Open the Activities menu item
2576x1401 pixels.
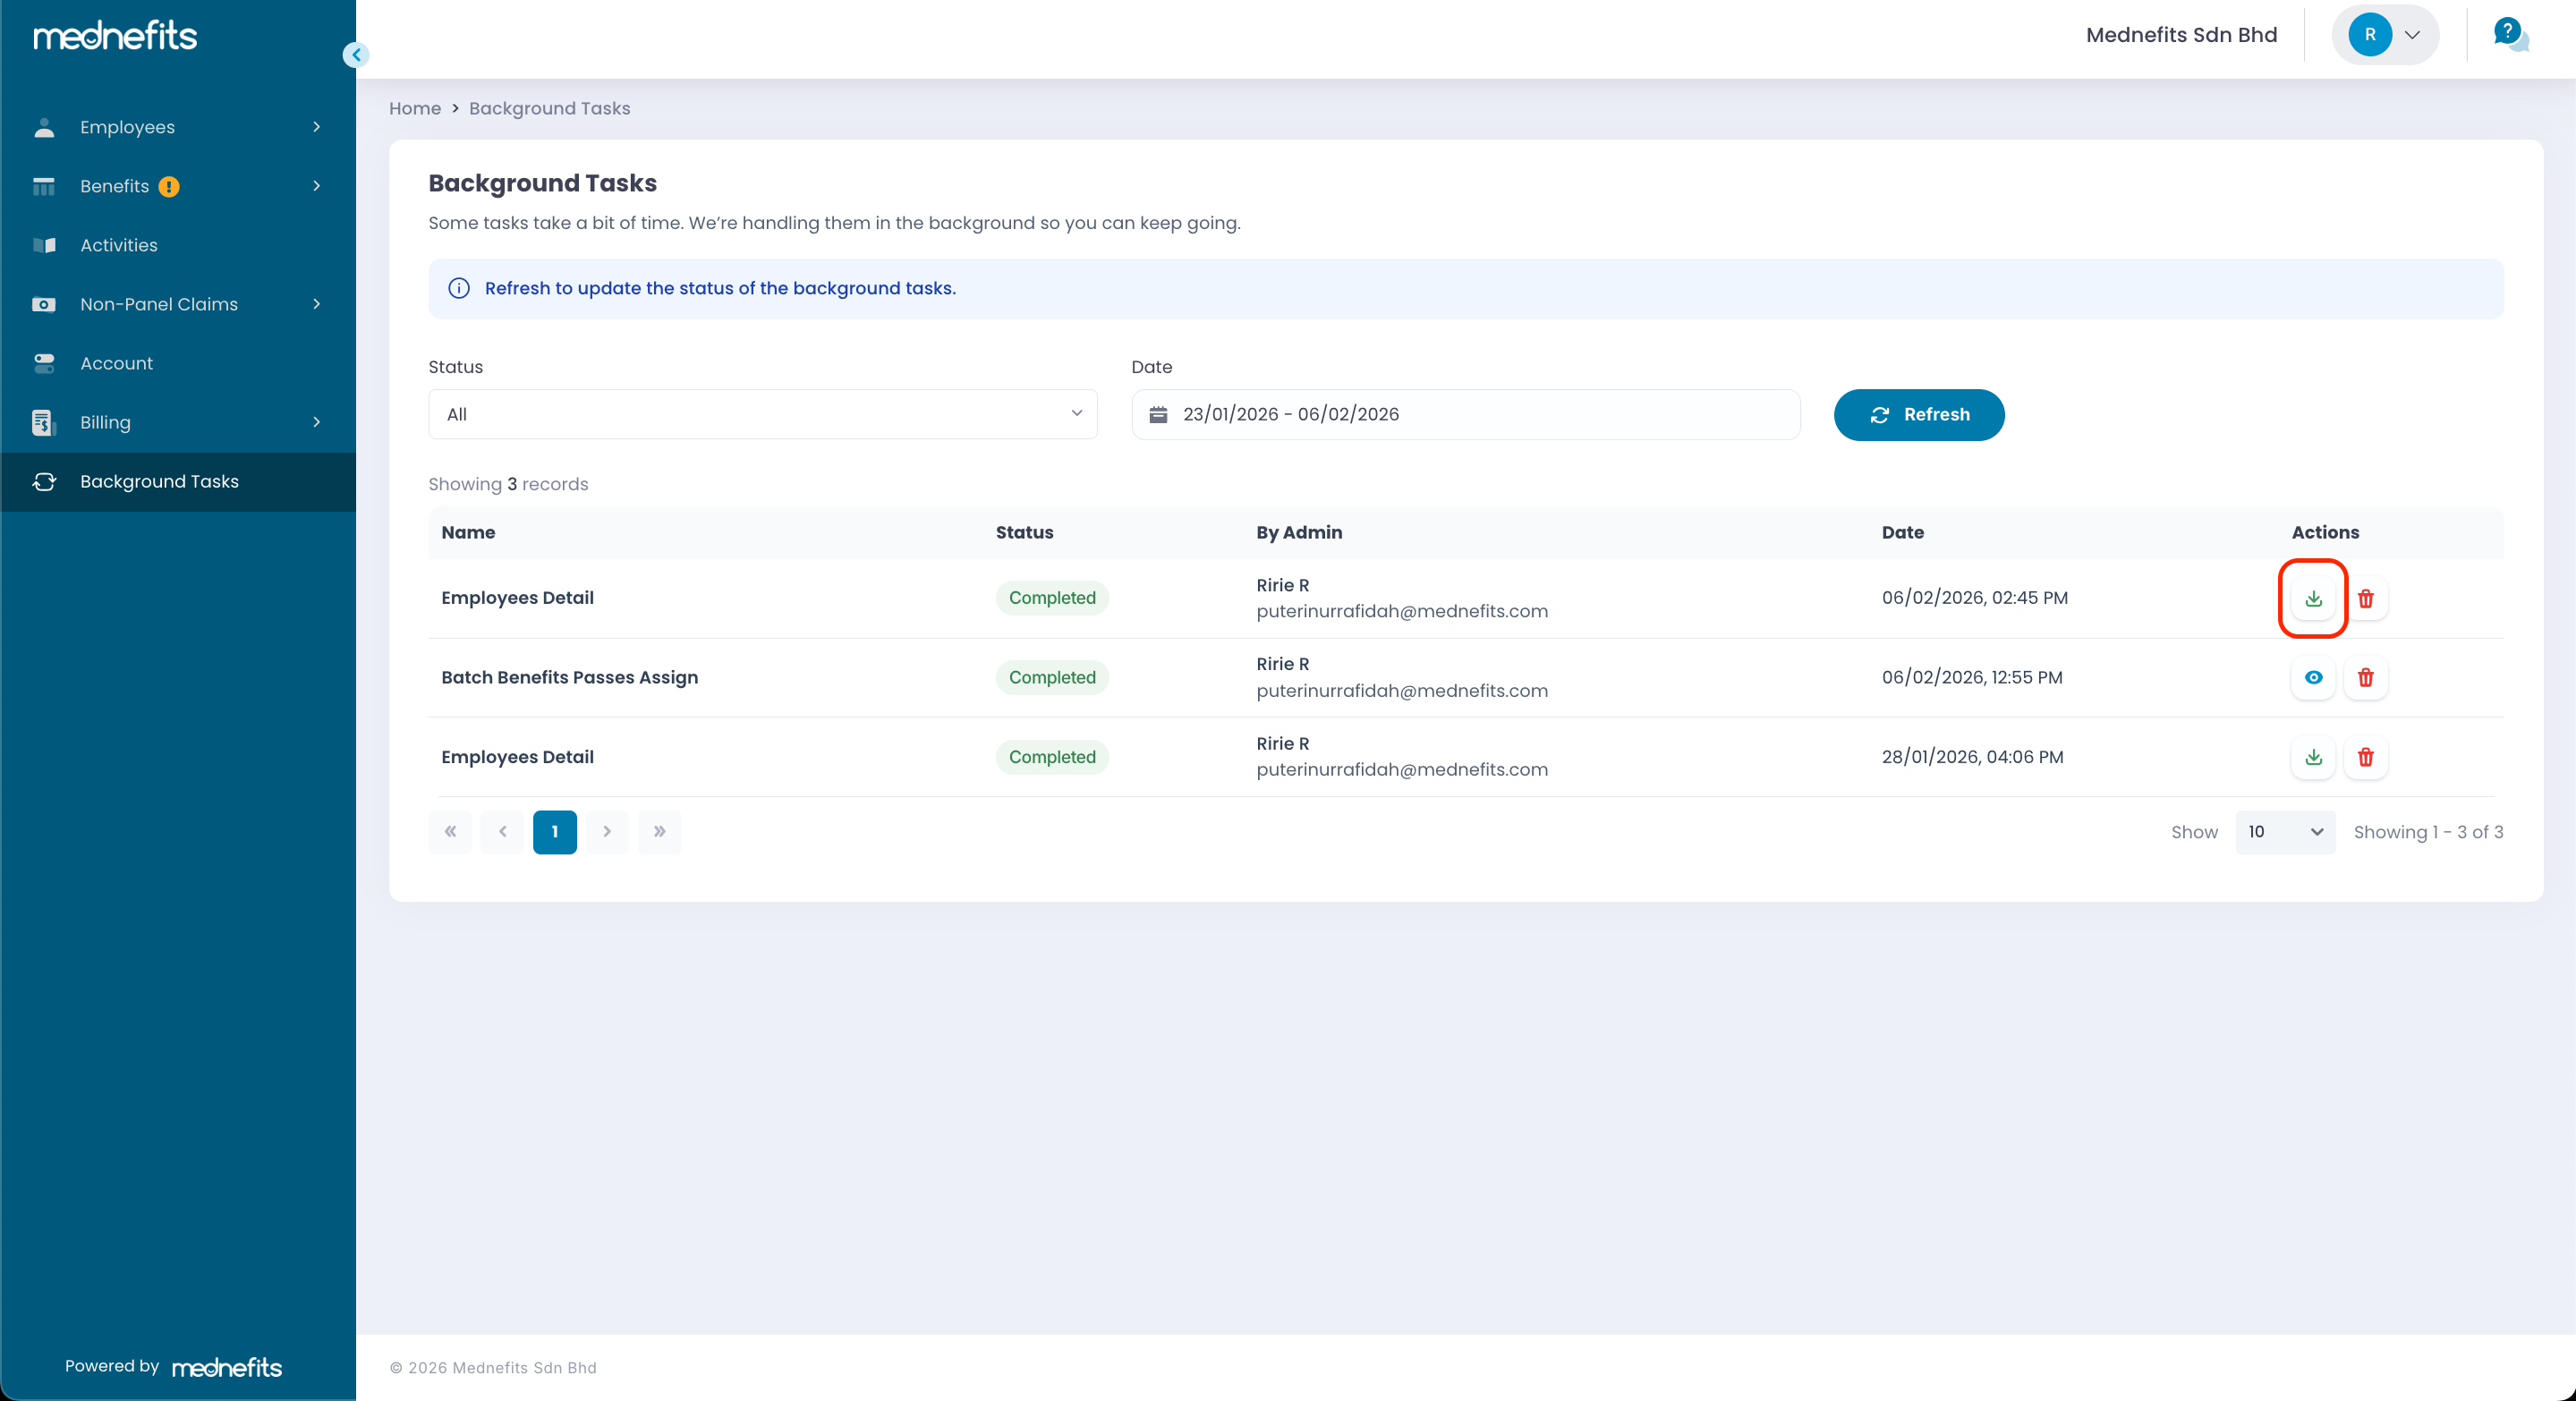tap(119, 245)
